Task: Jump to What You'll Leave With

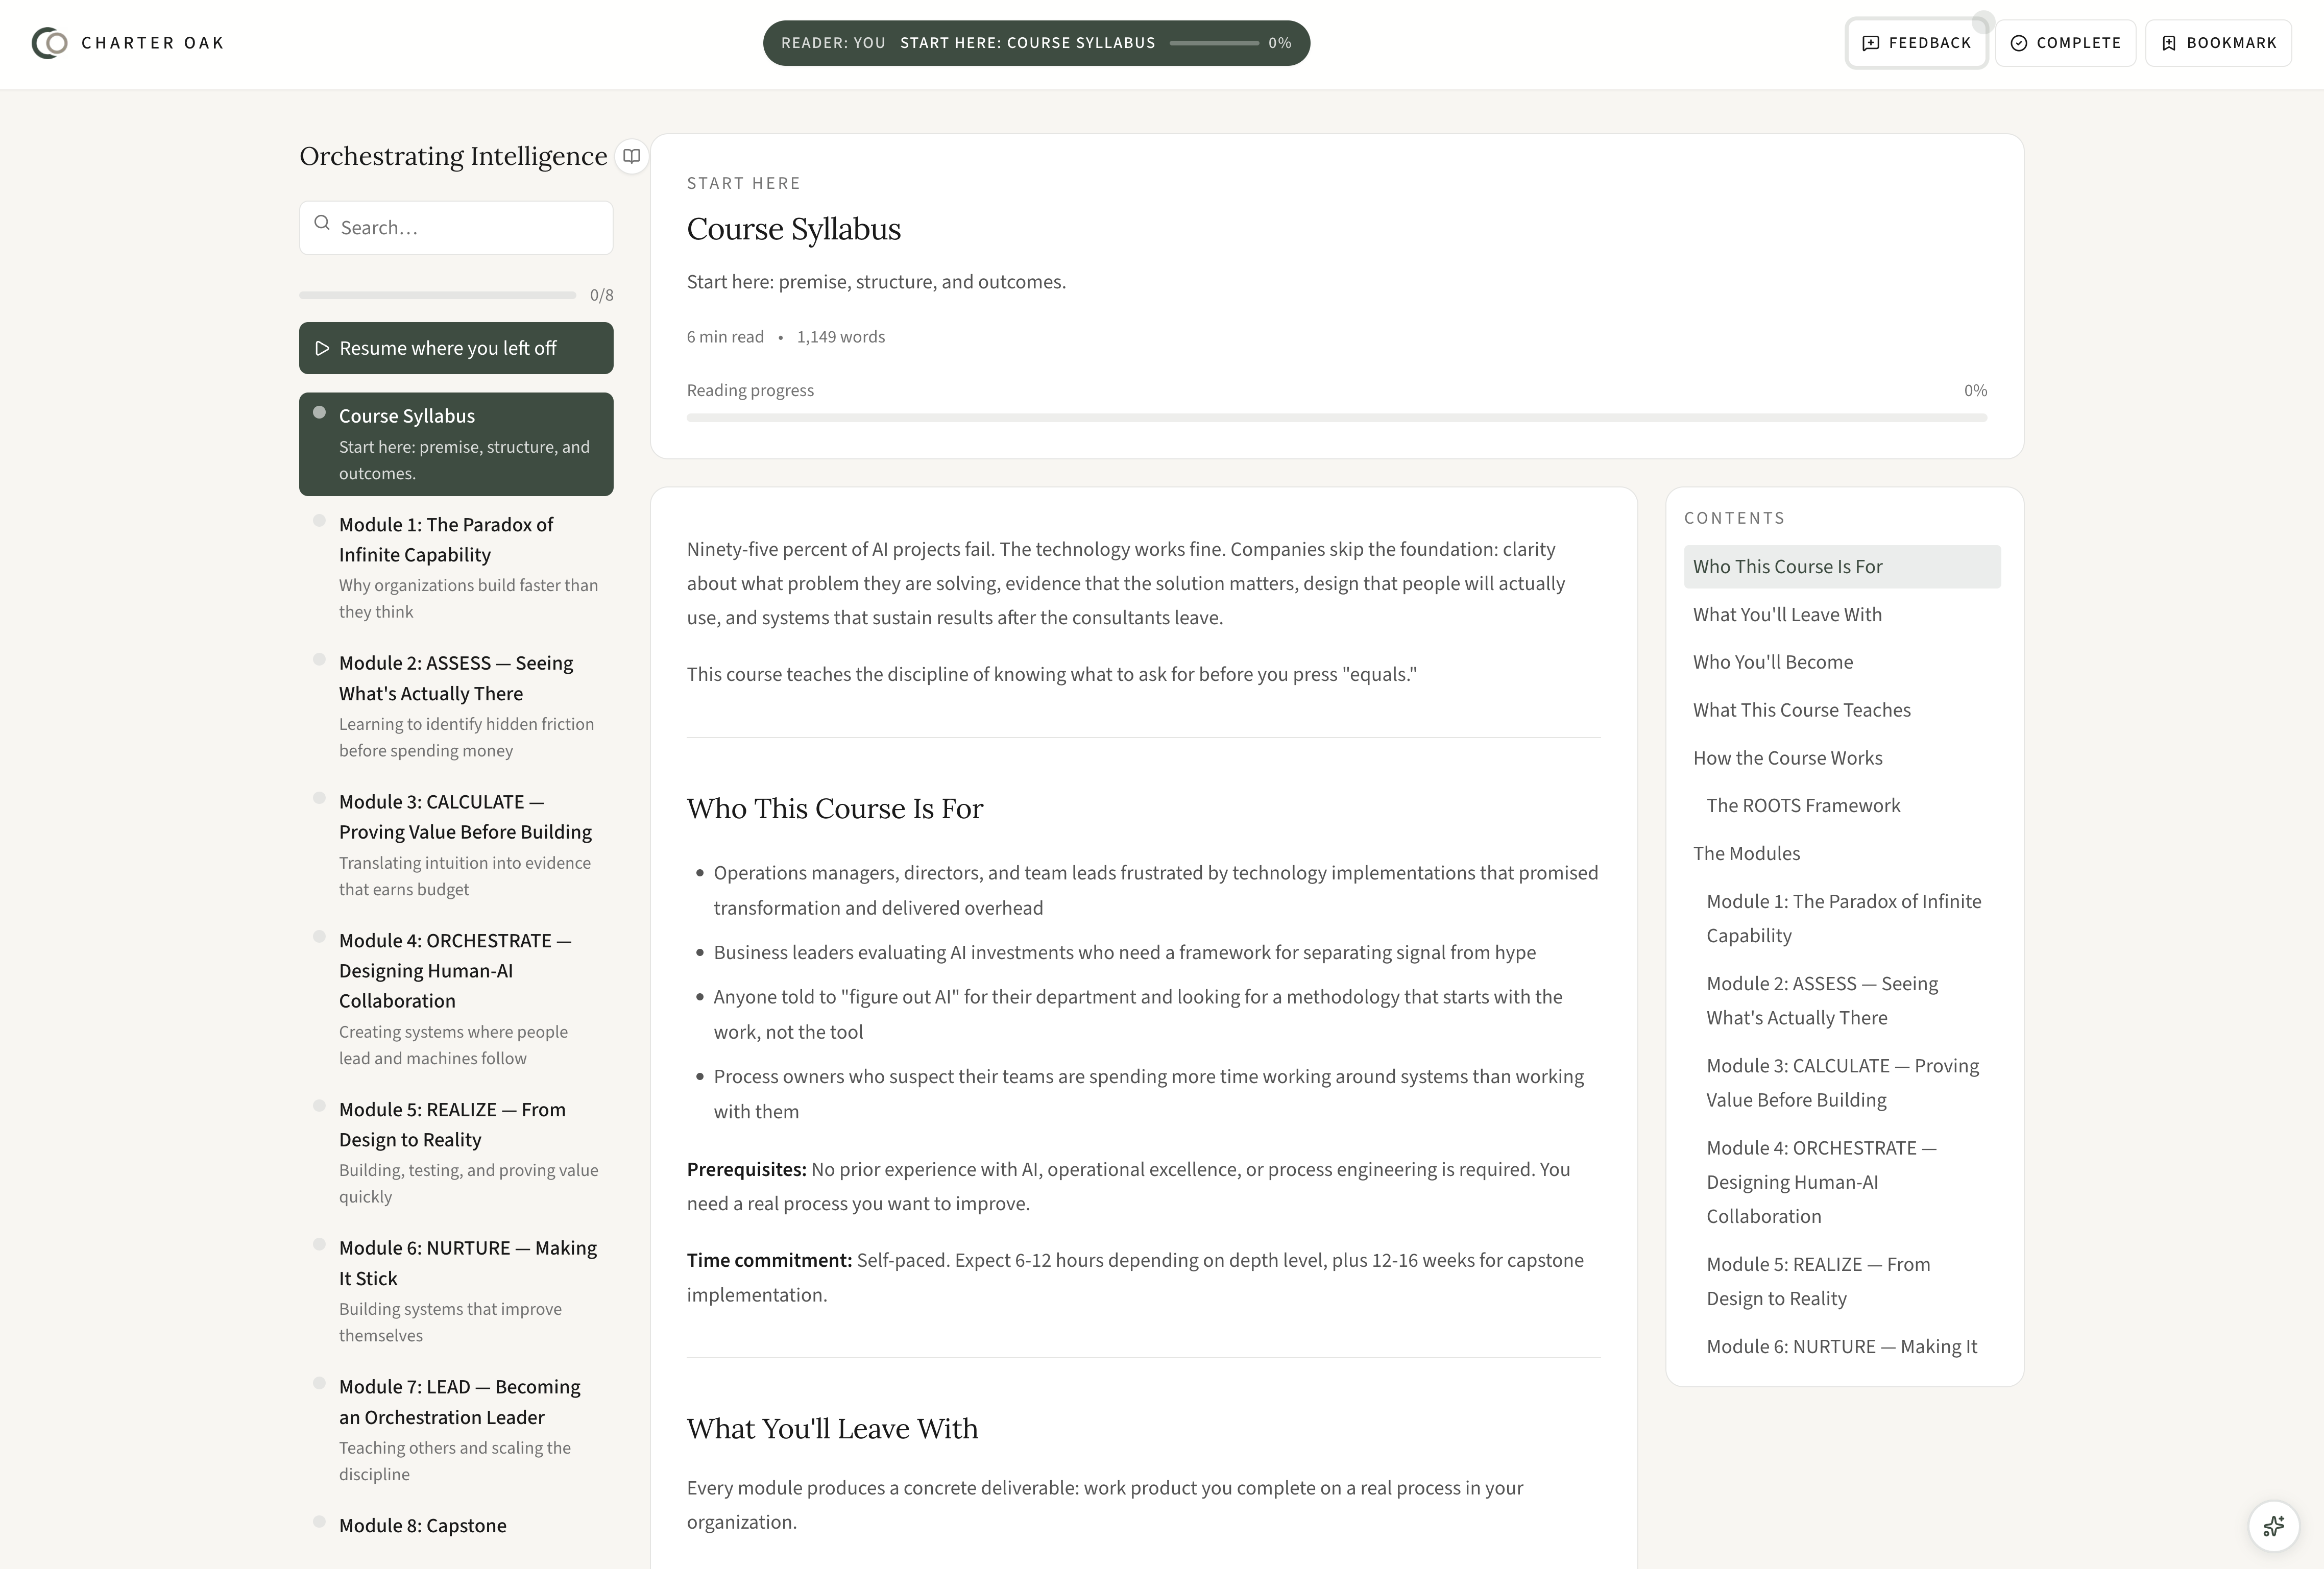Action: tap(1787, 615)
